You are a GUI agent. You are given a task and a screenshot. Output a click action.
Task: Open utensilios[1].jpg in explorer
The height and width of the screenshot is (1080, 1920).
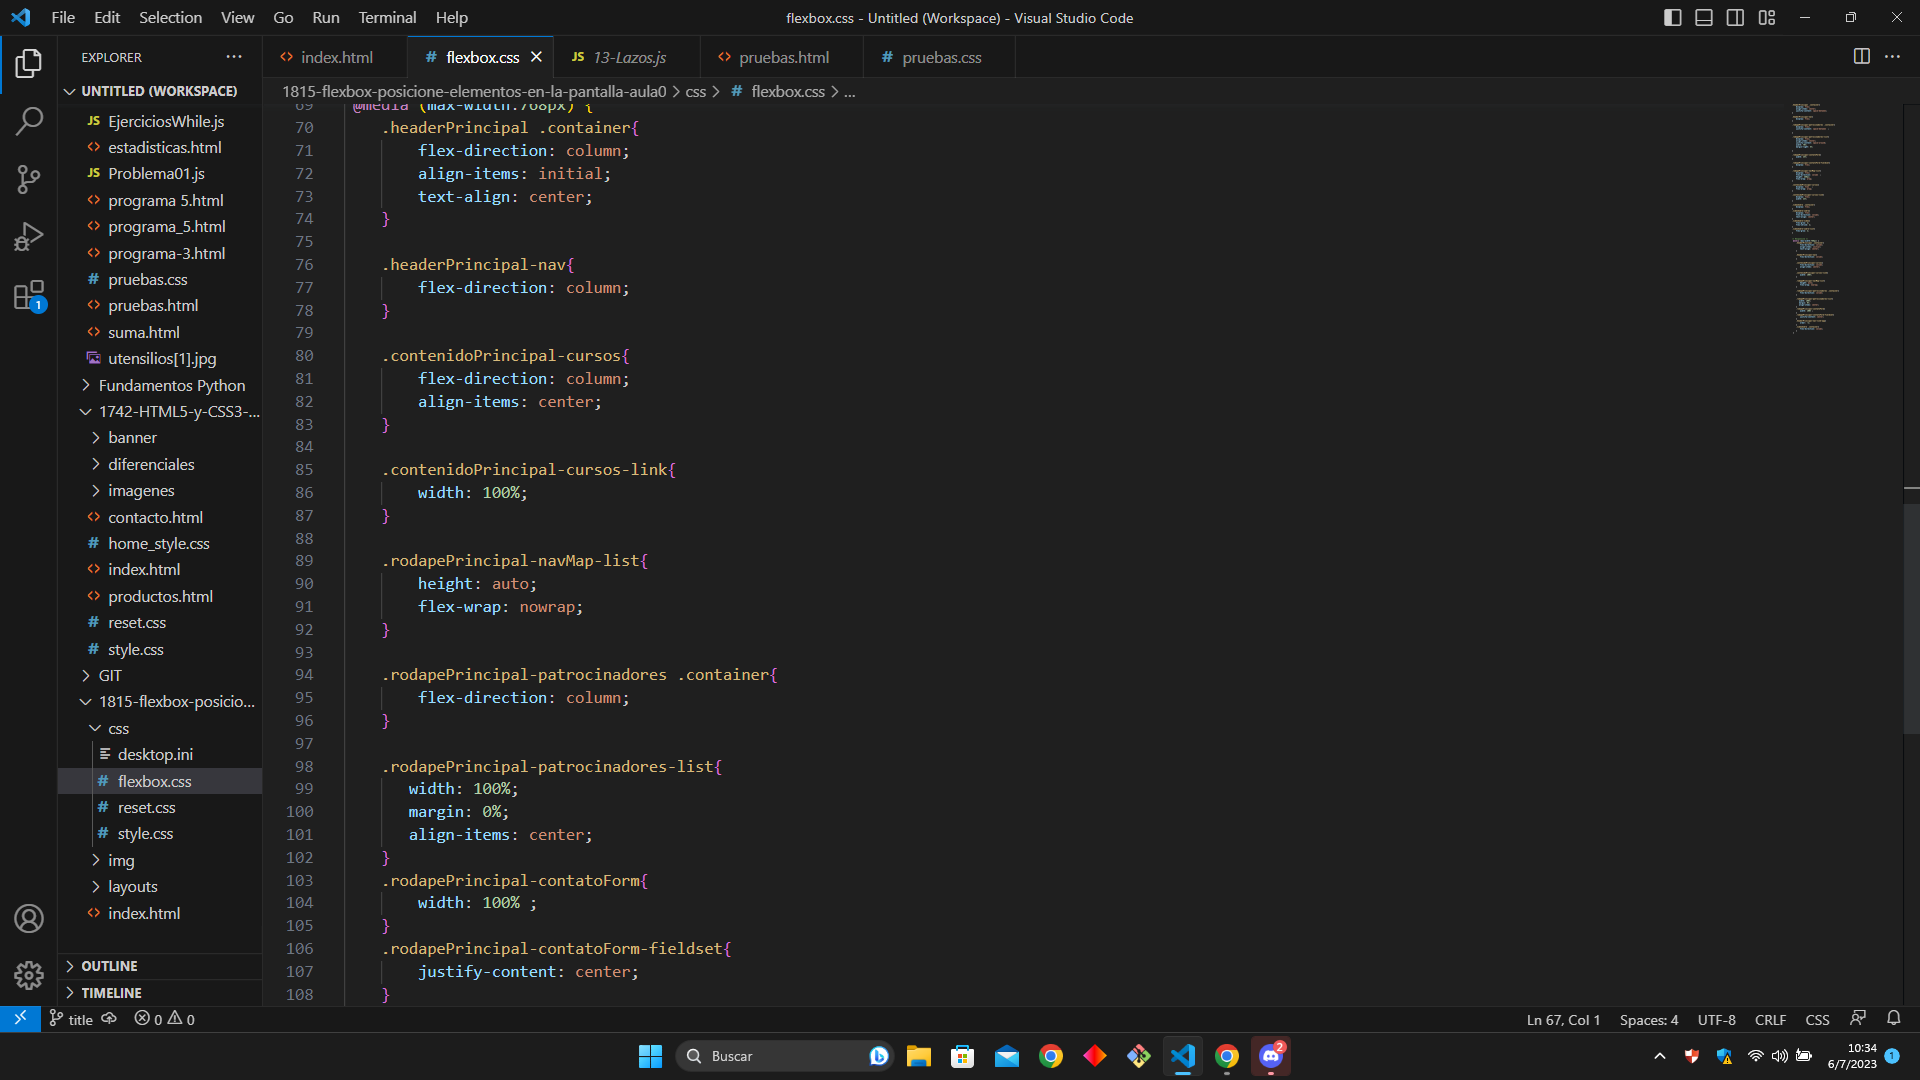pyautogui.click(x=160, y=359)
